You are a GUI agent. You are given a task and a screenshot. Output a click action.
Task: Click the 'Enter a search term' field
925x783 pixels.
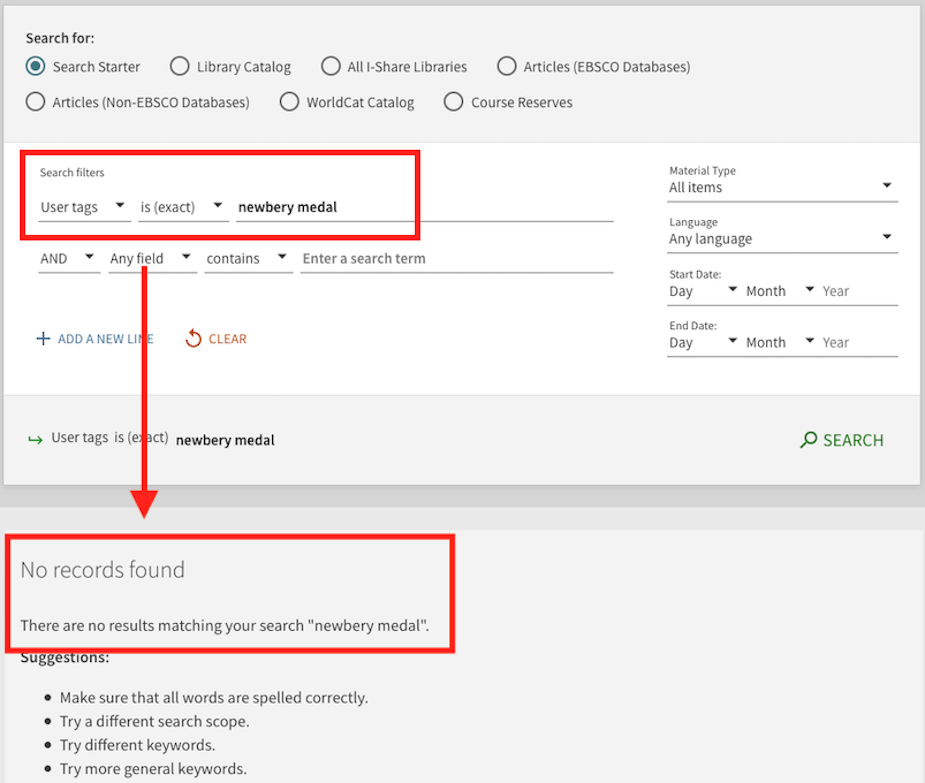click(456, 259)
